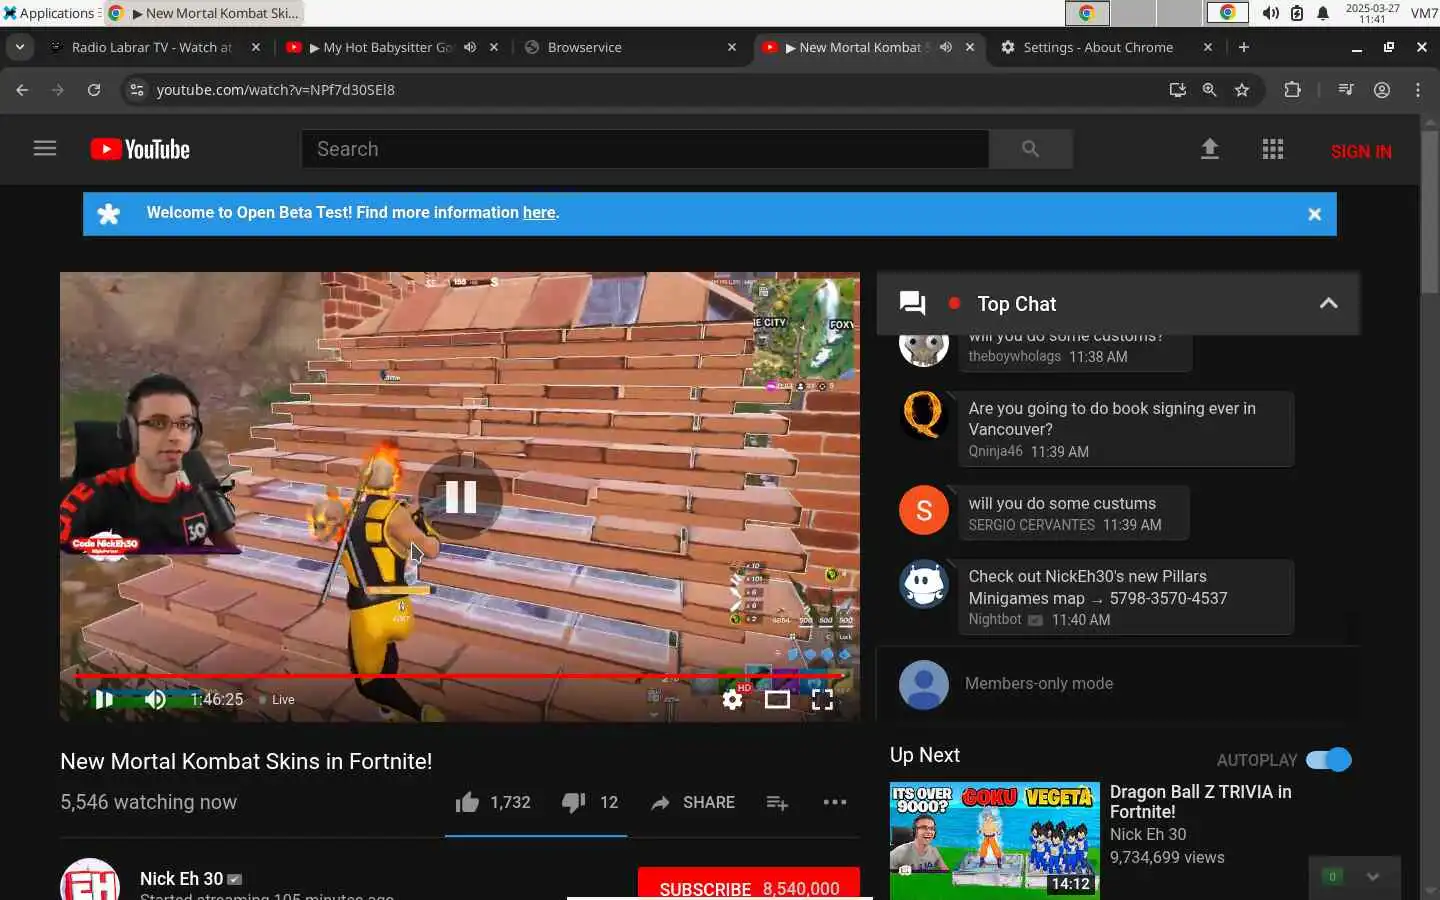Open Chrome three-dot menu
The image size is (1440, 900).
1418,90
